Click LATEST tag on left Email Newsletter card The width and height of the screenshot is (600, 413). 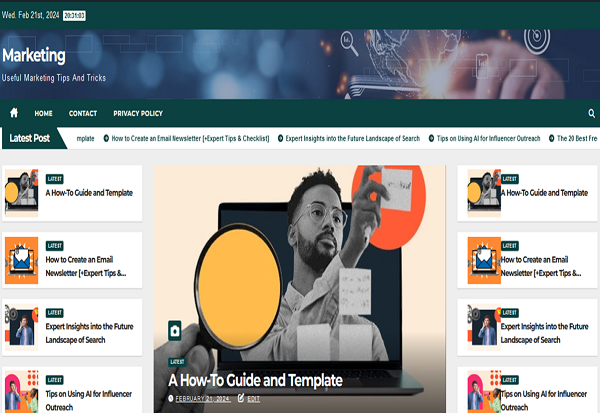point(54,246)
